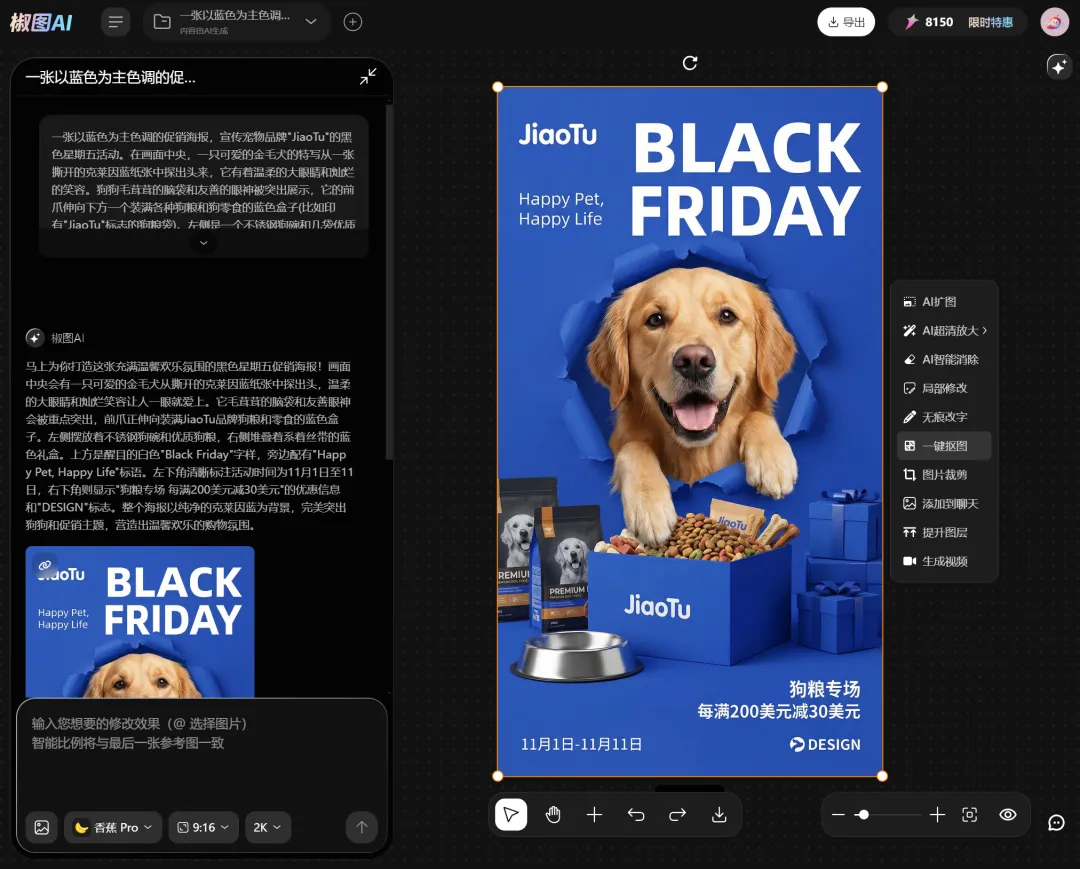The image size is (1080, 869).
Task: Click the zoom slider handle
Action: point(863,815)
